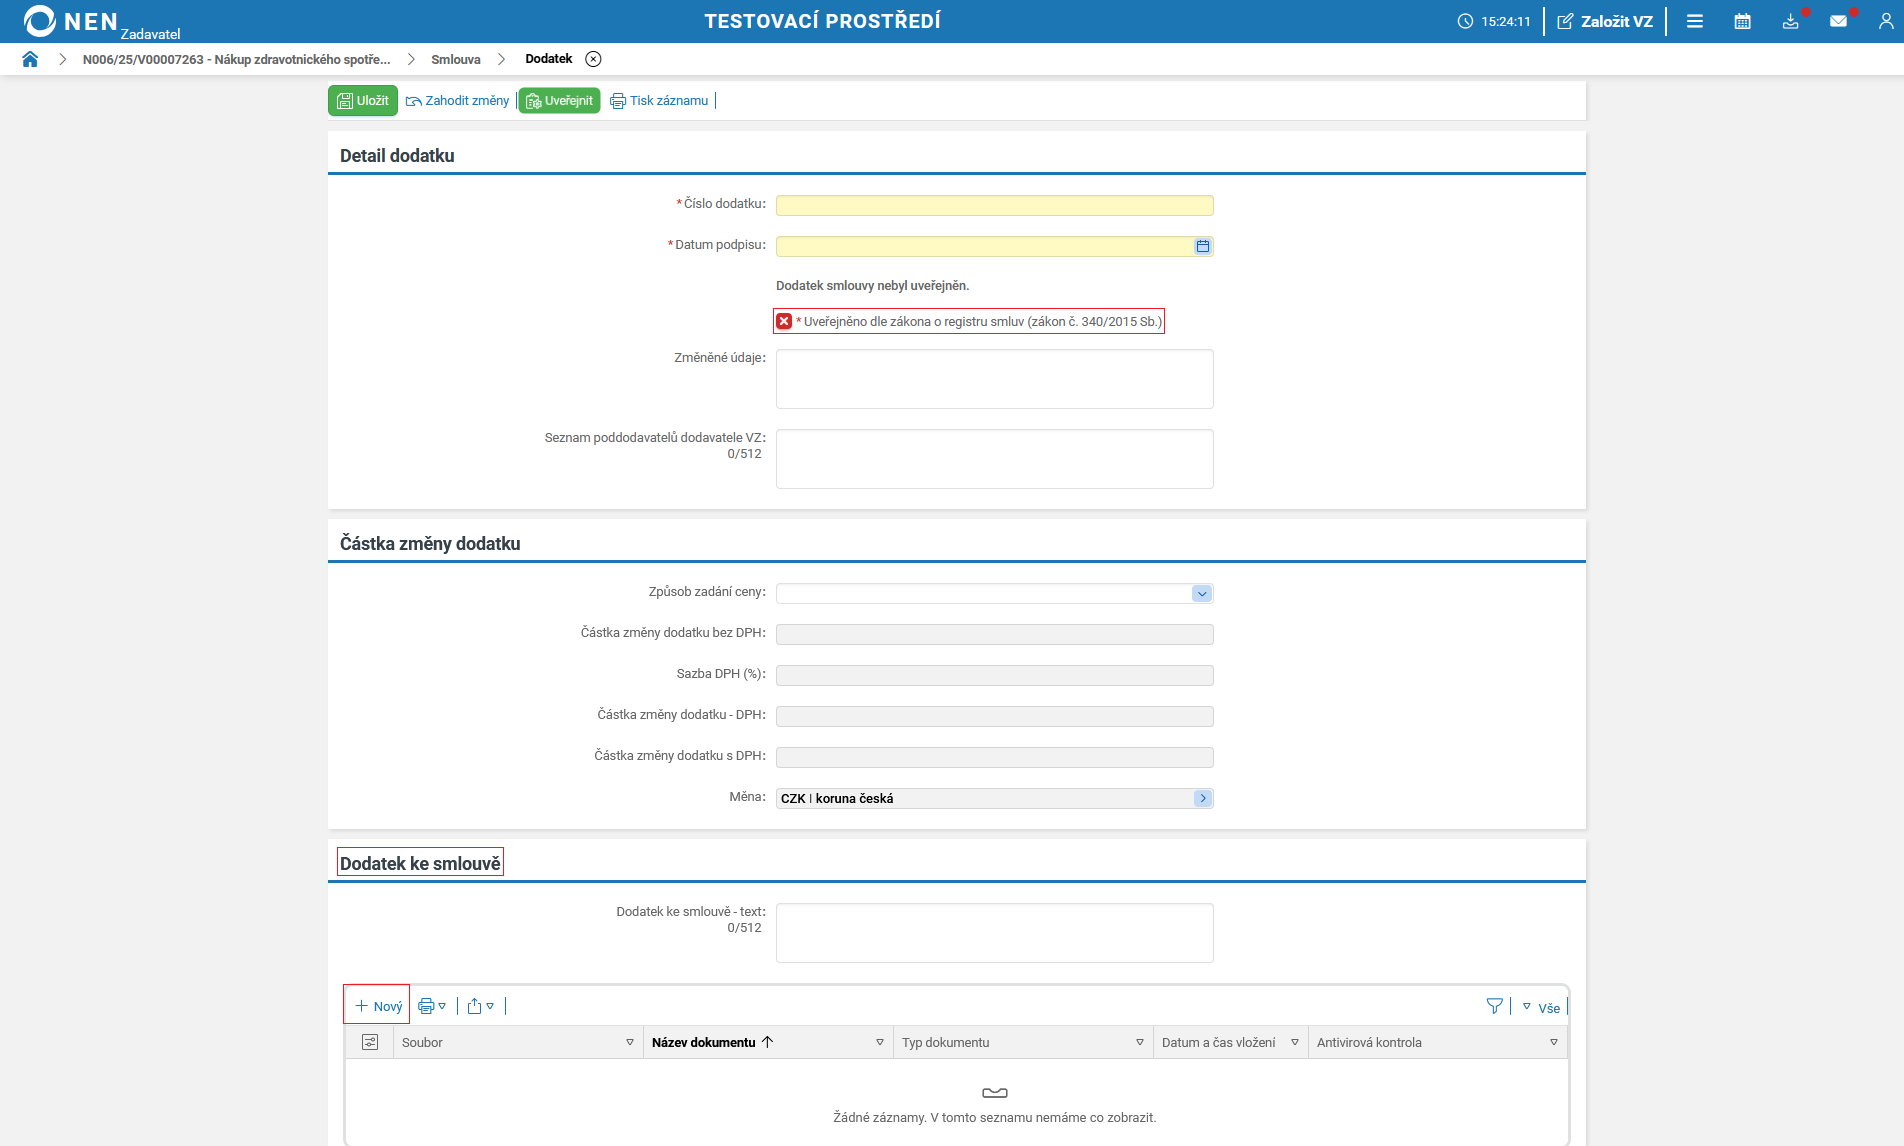Expand the export dropdown in table toolbar
The height and width of the screenshot is (1146, 1904).
point(481,1006)
